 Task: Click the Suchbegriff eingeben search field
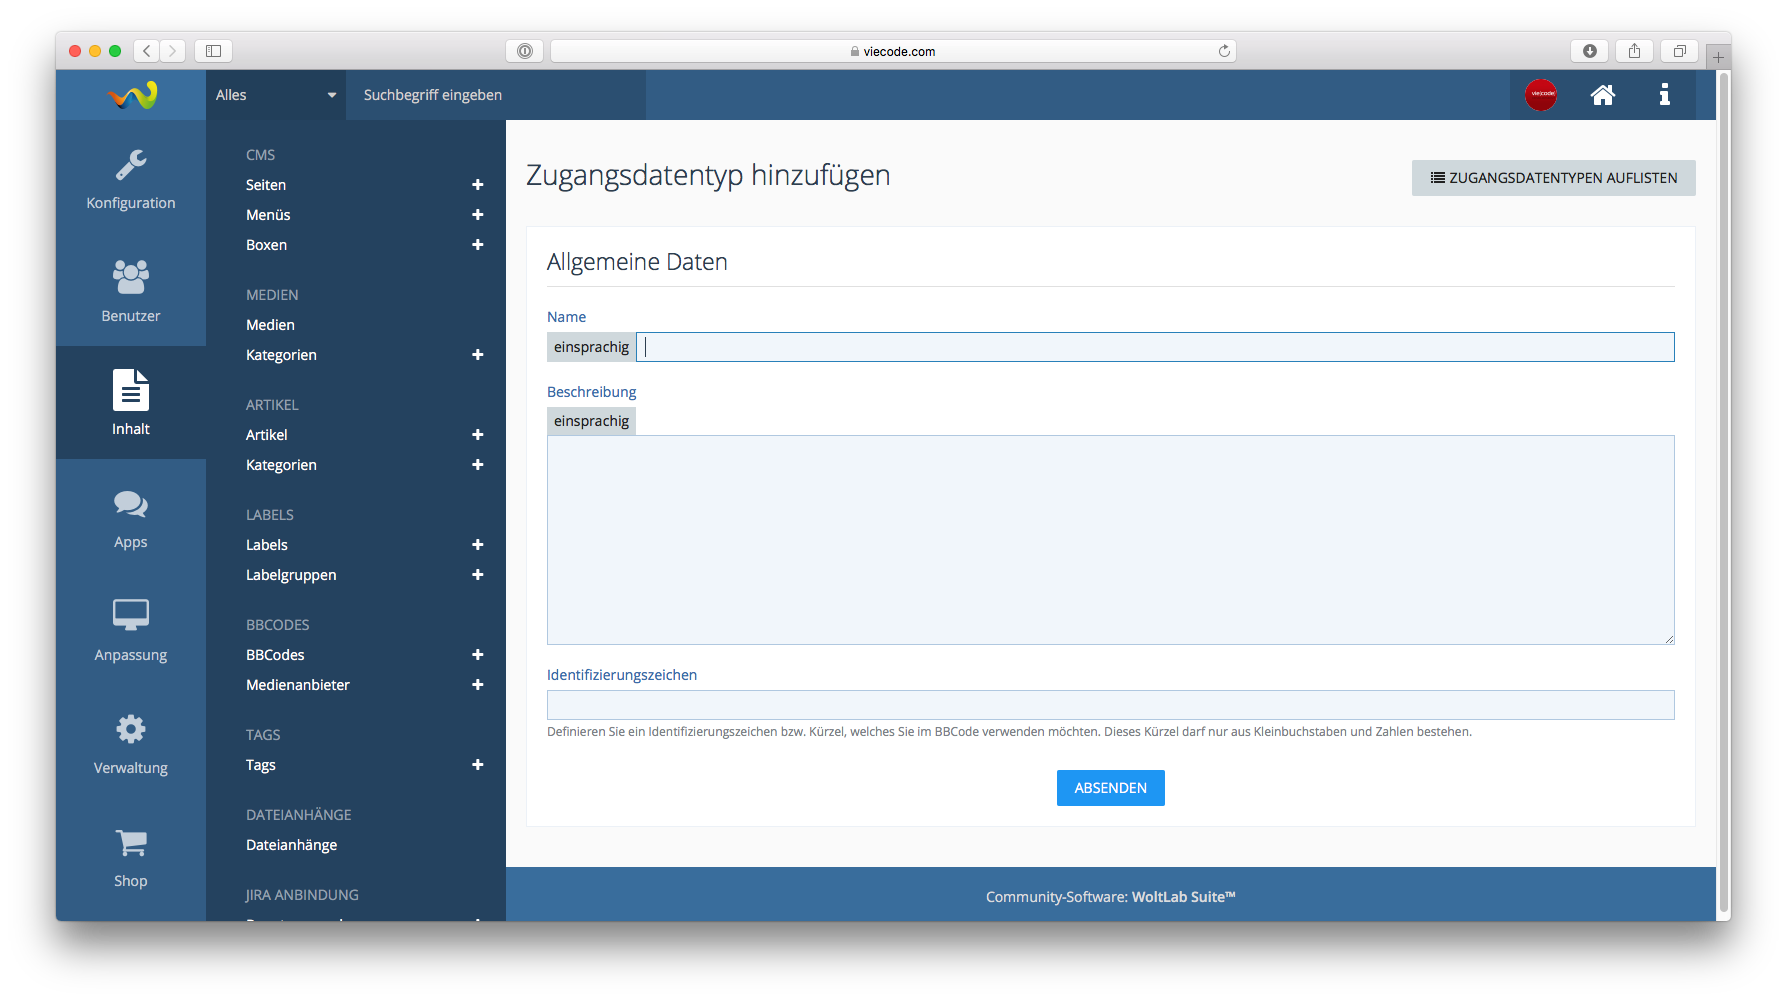click(495, 95)
